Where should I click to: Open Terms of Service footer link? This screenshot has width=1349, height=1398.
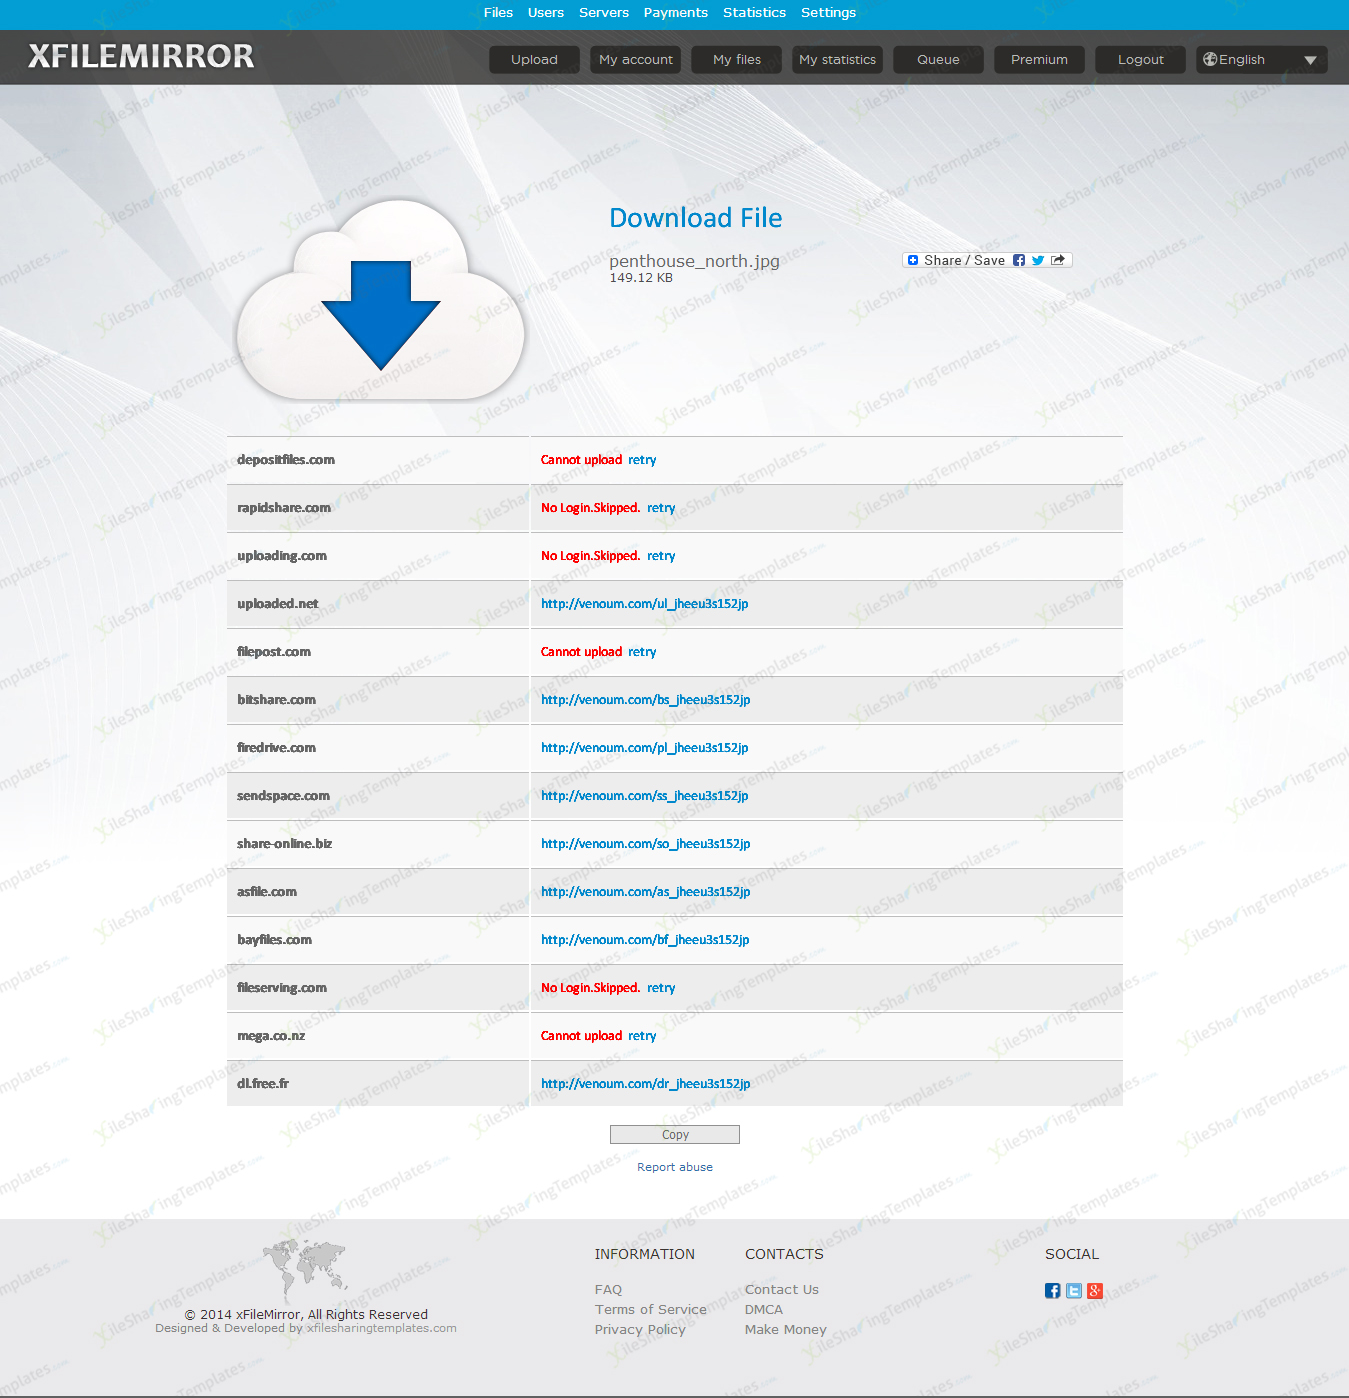coord(651,1310)
